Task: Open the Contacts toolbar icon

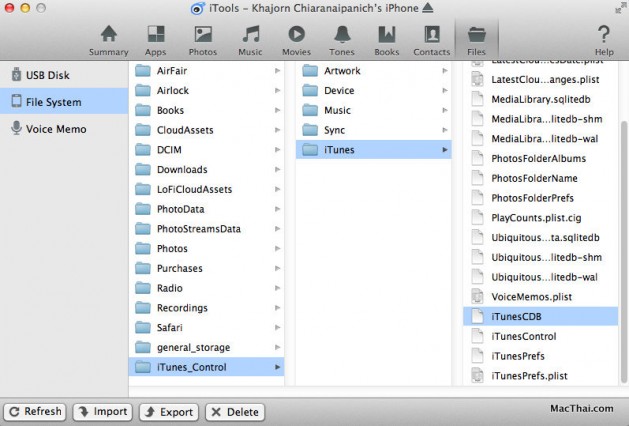Action: pyautogui.click(x=432, y=34)
